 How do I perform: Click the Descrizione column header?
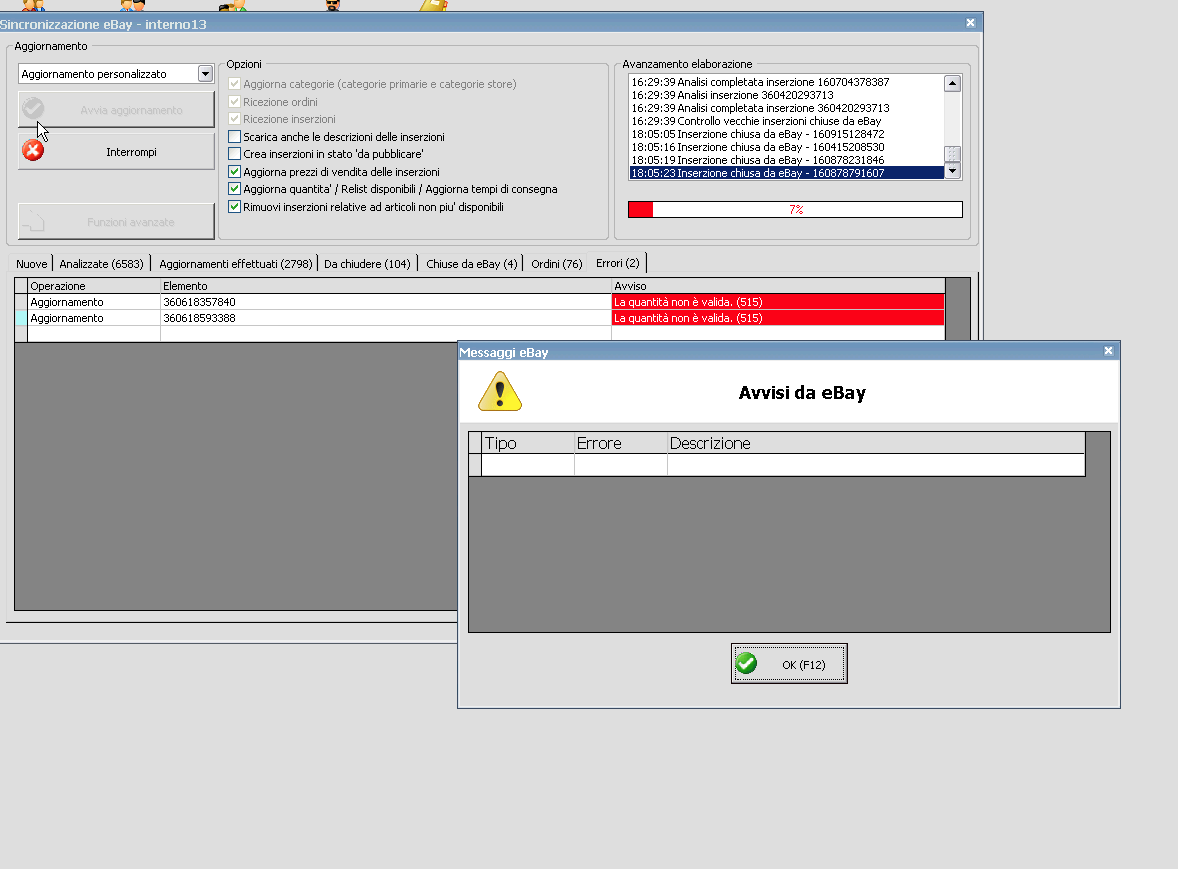(876, 443)
